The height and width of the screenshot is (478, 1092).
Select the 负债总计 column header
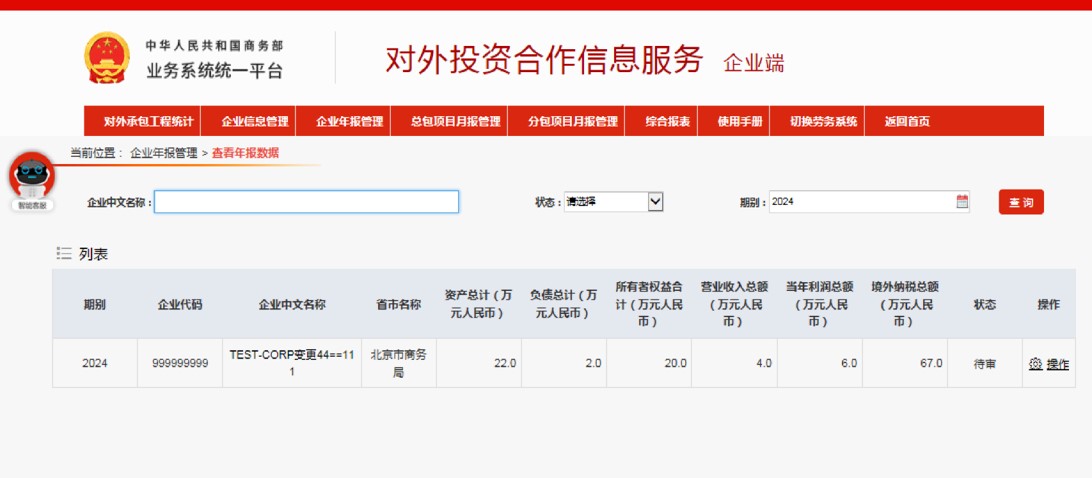coord(563,304)
